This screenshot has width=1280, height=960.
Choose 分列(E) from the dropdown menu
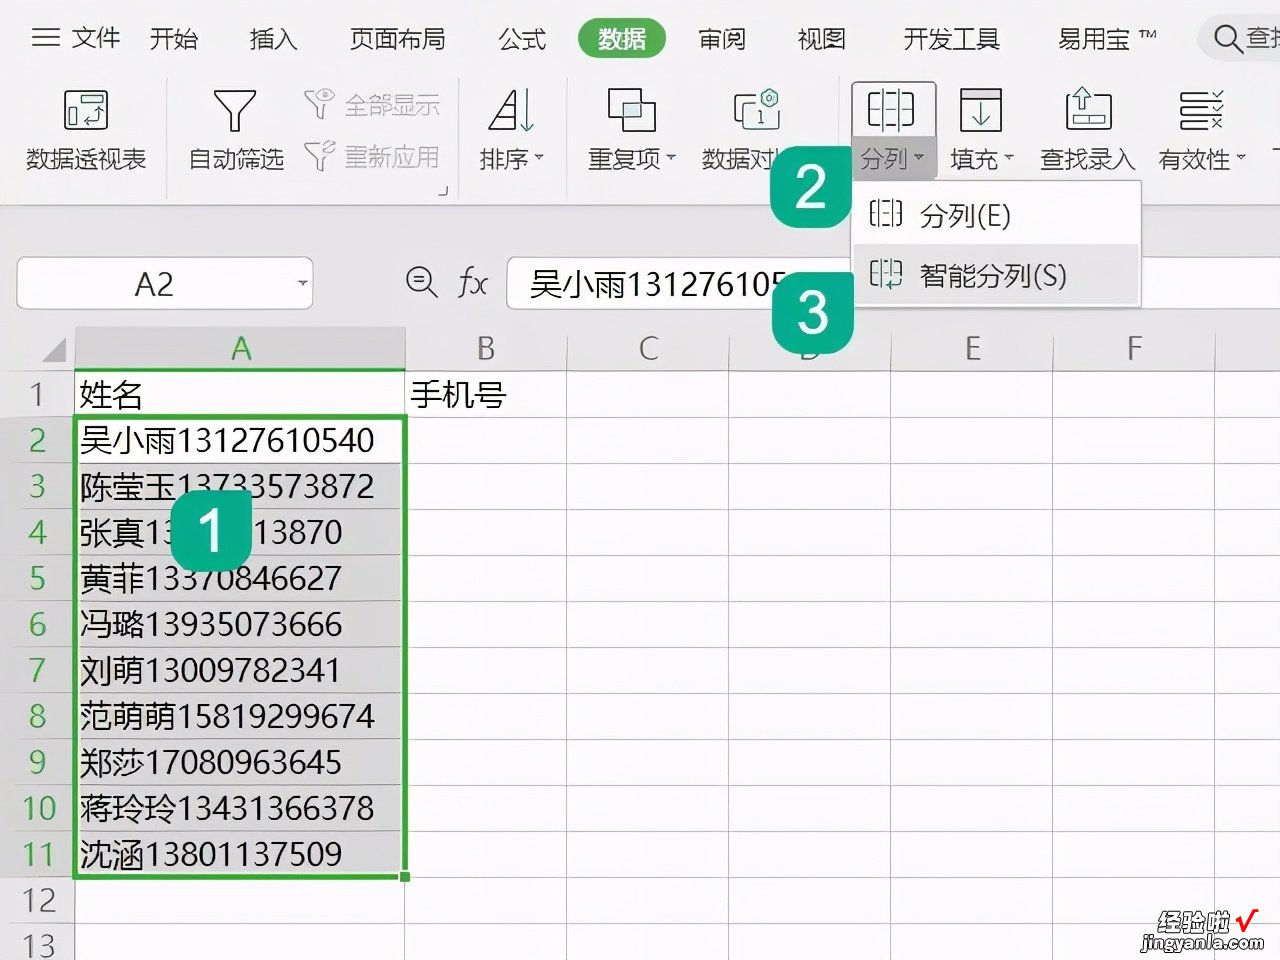pos(996,215)
